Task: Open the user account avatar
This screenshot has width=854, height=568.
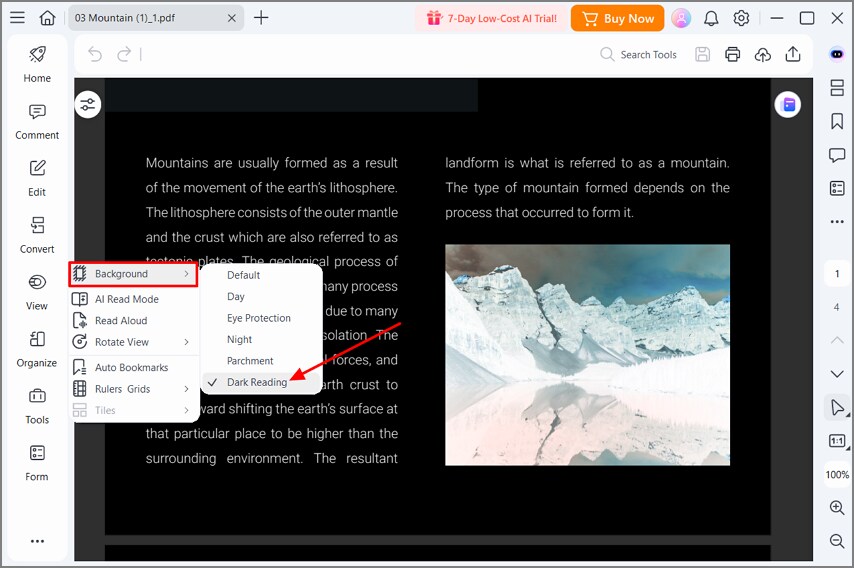Action: tap(681, 19)
